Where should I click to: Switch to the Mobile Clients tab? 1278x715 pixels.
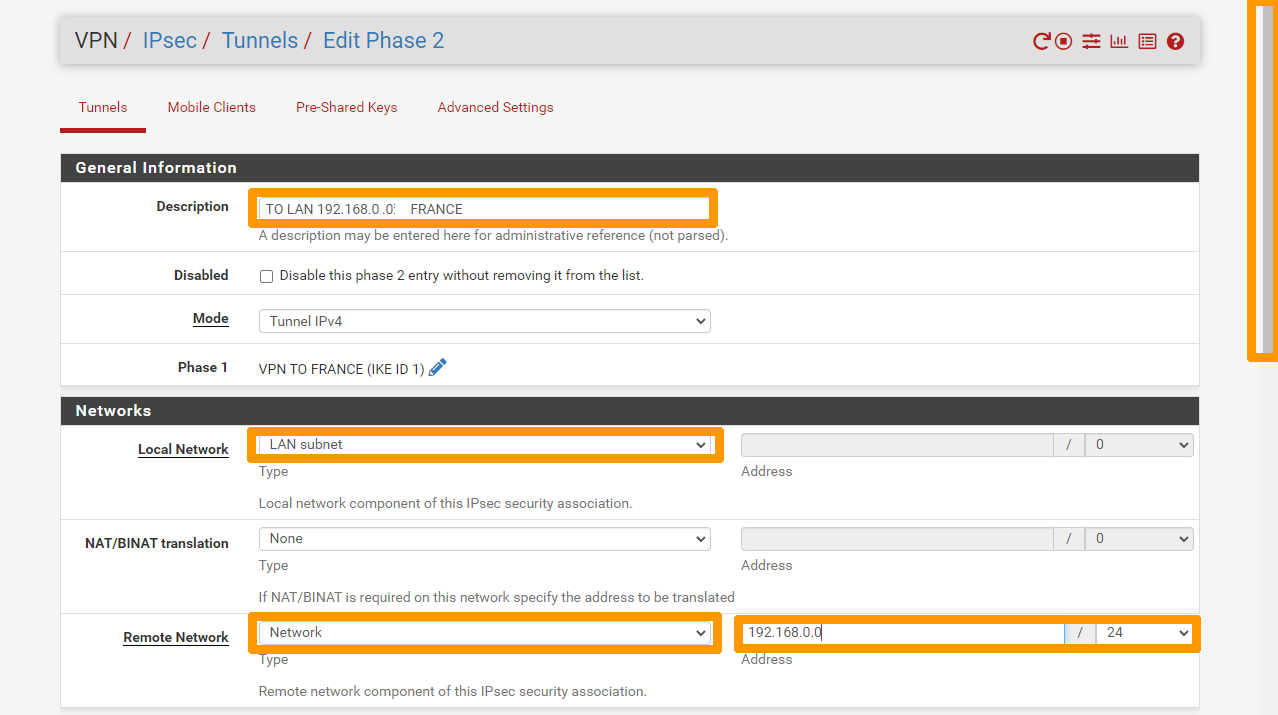[211, 107]
